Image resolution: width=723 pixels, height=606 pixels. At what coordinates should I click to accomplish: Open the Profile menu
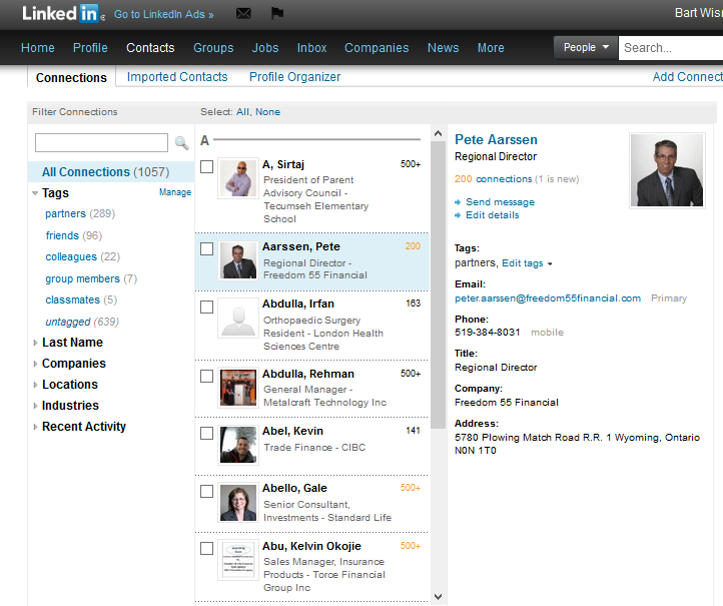pos(90,48)
